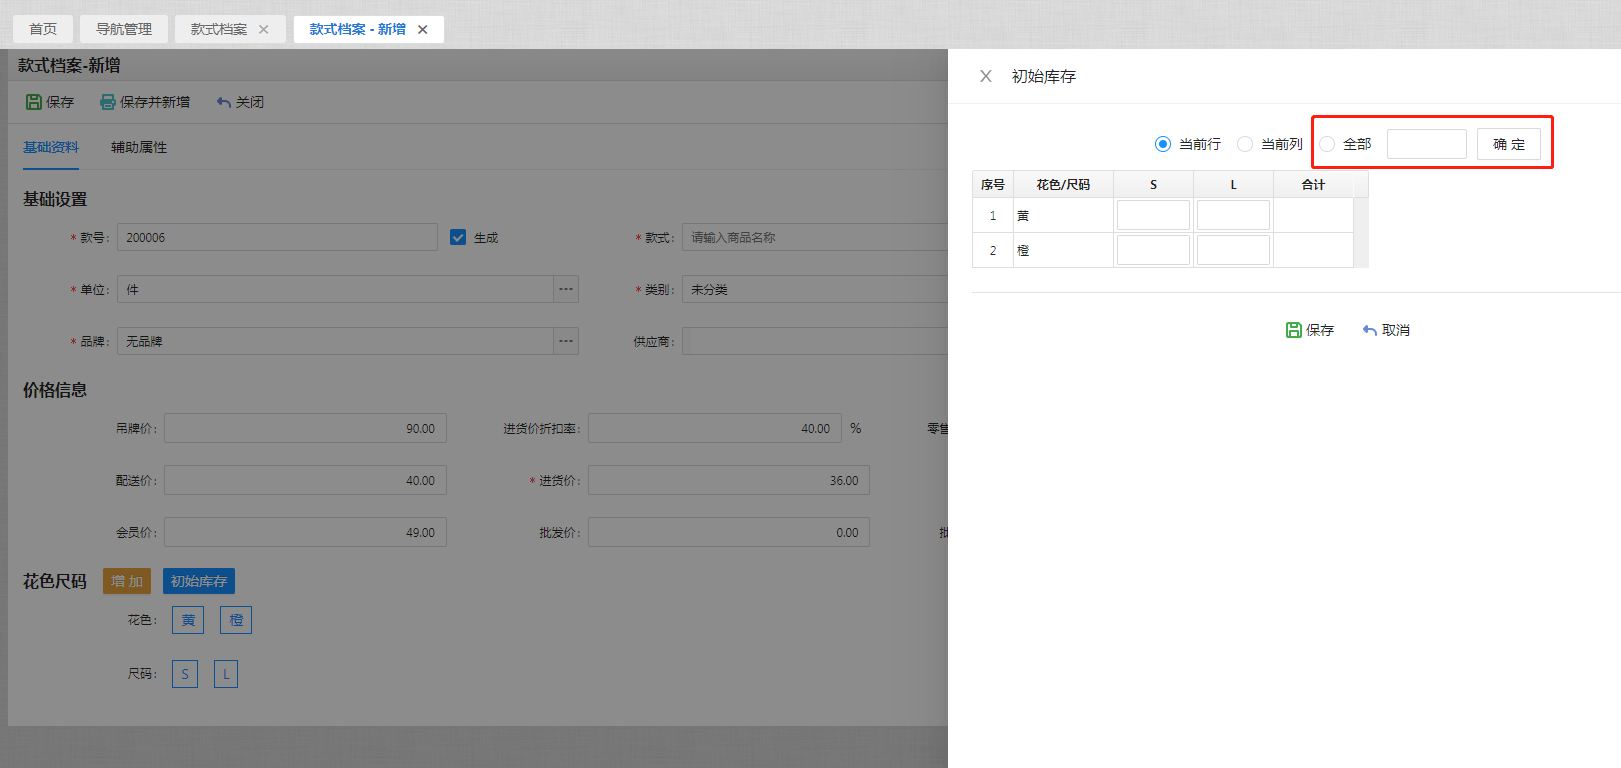Open the 基础资料 sub-tab

51,147
